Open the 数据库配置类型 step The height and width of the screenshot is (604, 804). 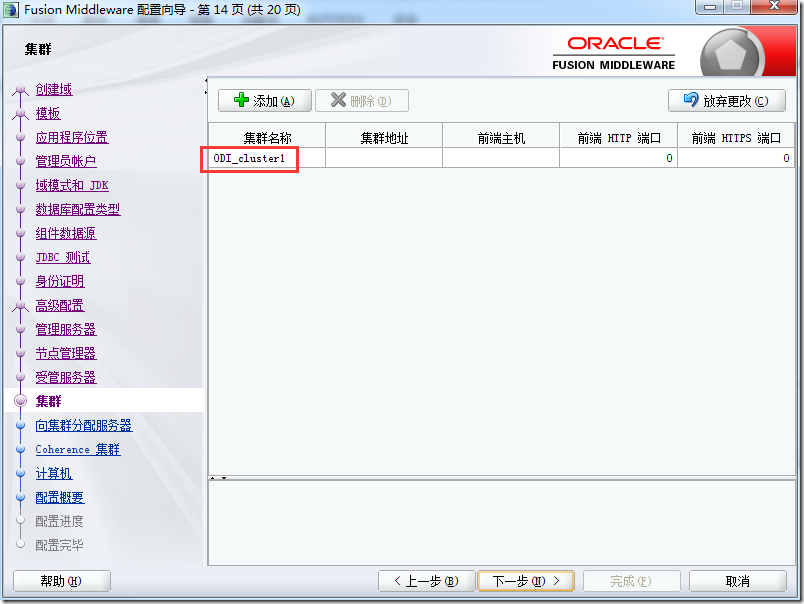78,209
